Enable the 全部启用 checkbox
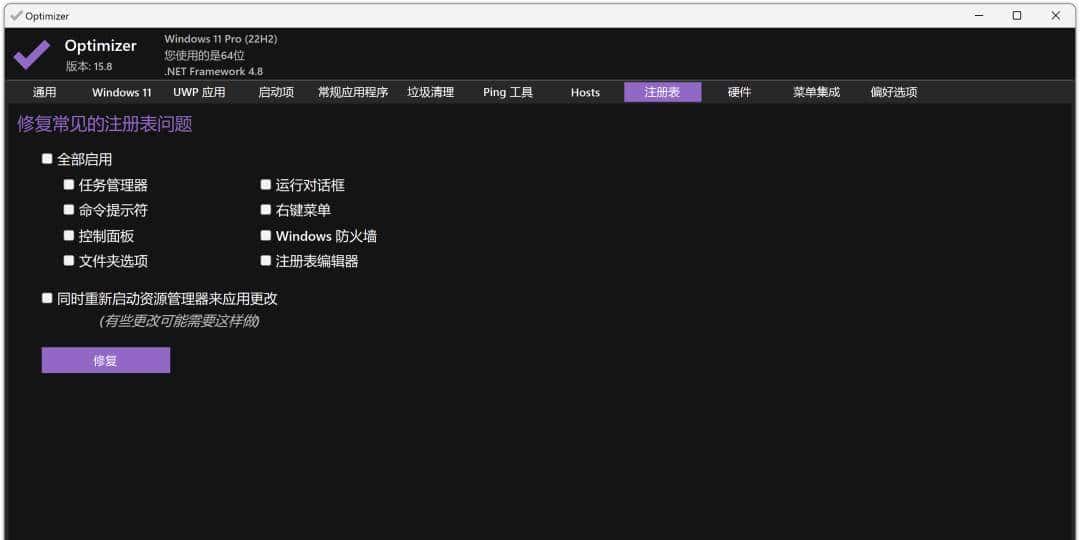 pyautogui.click(x=47, y=159)
